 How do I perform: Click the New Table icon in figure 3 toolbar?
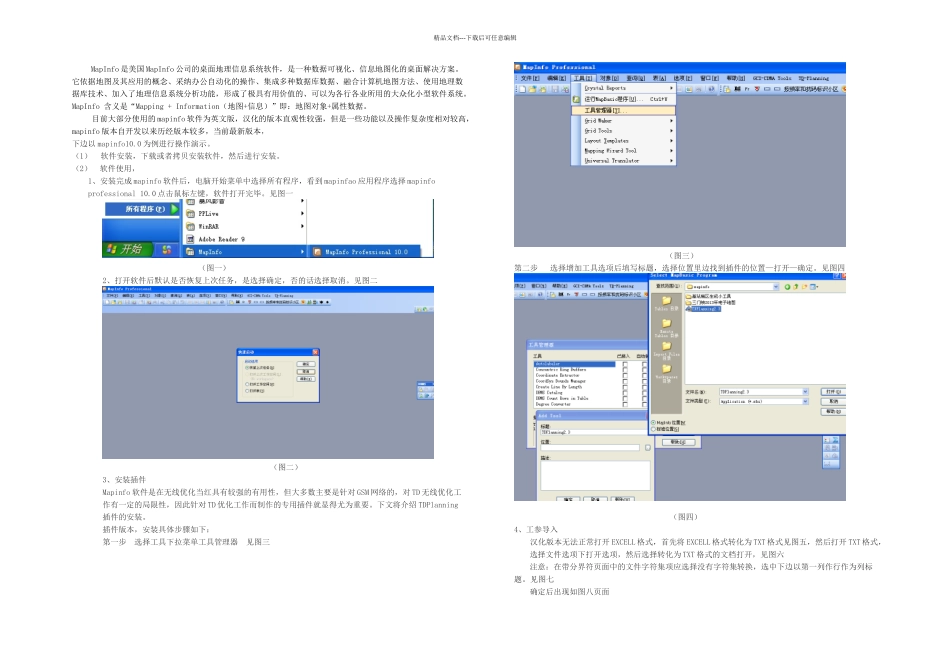click(x=523, y=89)
